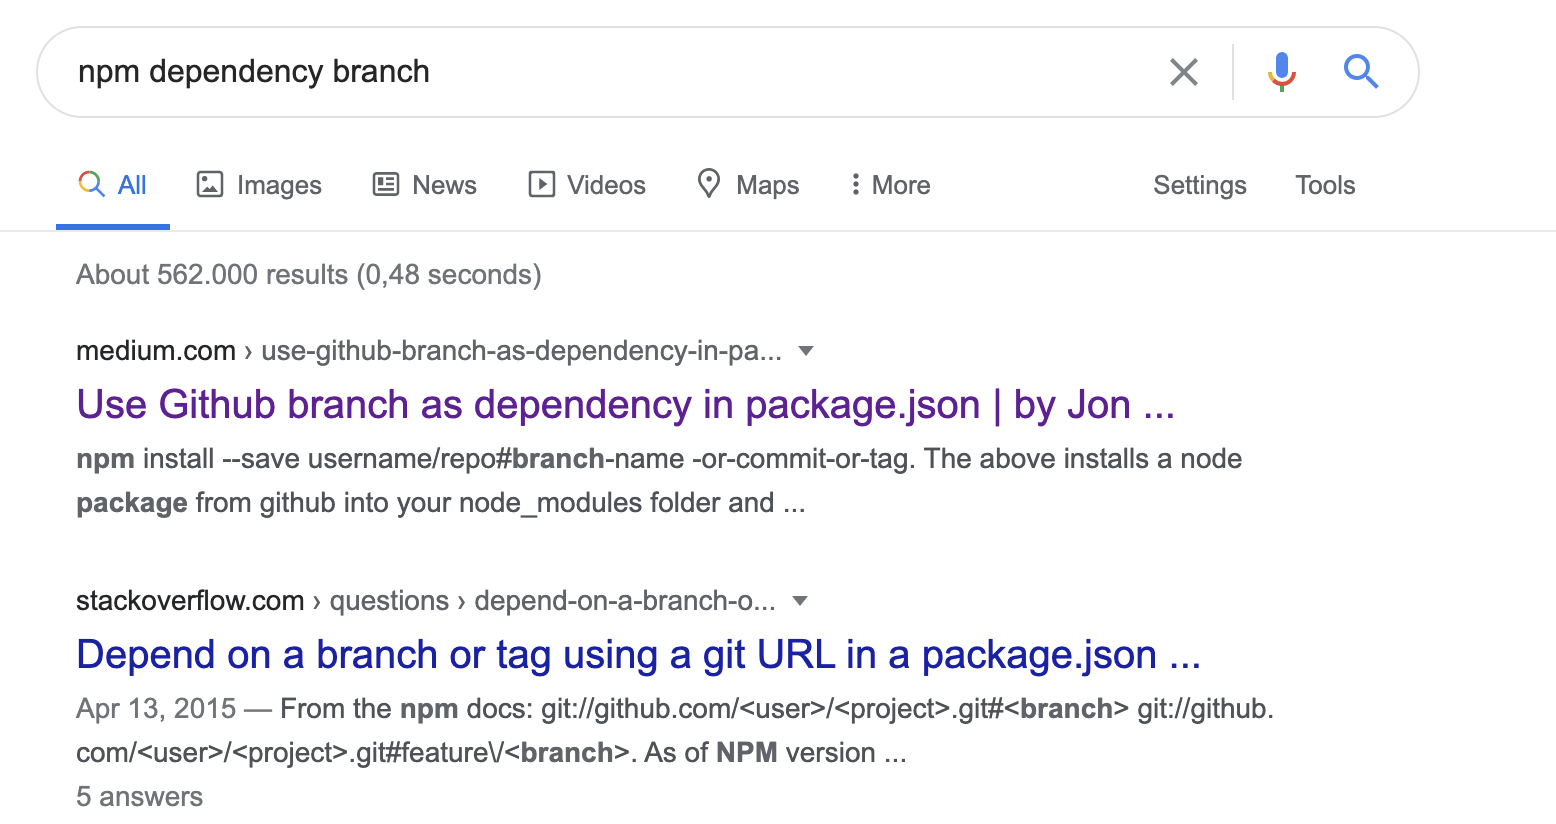Screen dimensions: 1556x824
Task: Expand the medium.com result dropdown arrow
Action: [806, 351]
